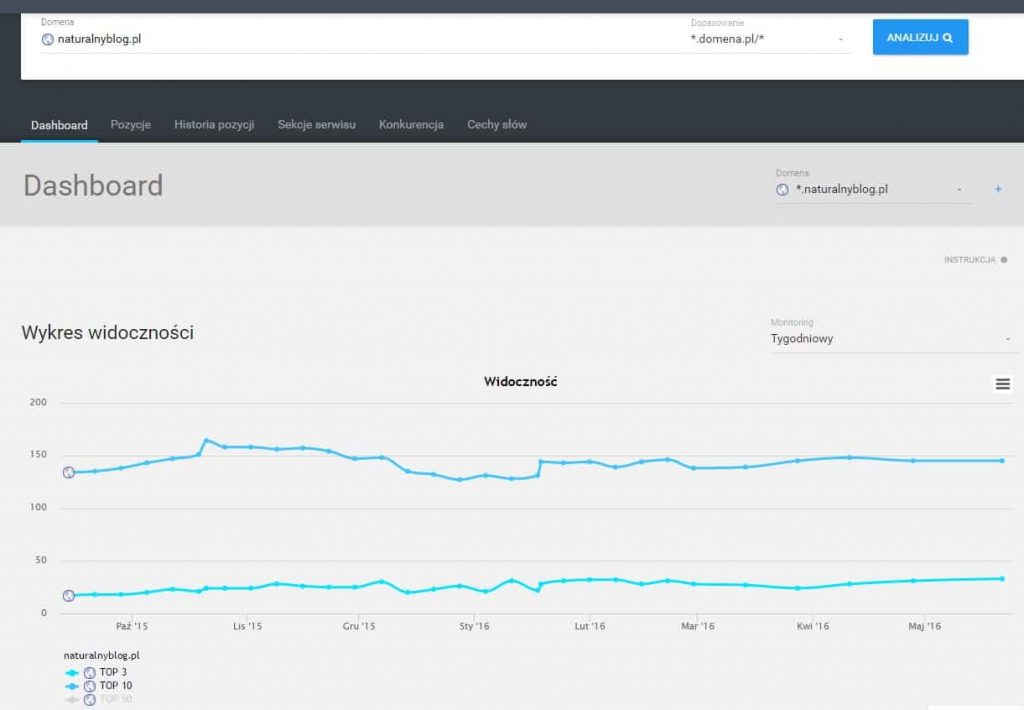Go to the Historia pozycji tab
Image resolution: width=1024 pixels, height=710 pixels.
(x=214, y=125)
